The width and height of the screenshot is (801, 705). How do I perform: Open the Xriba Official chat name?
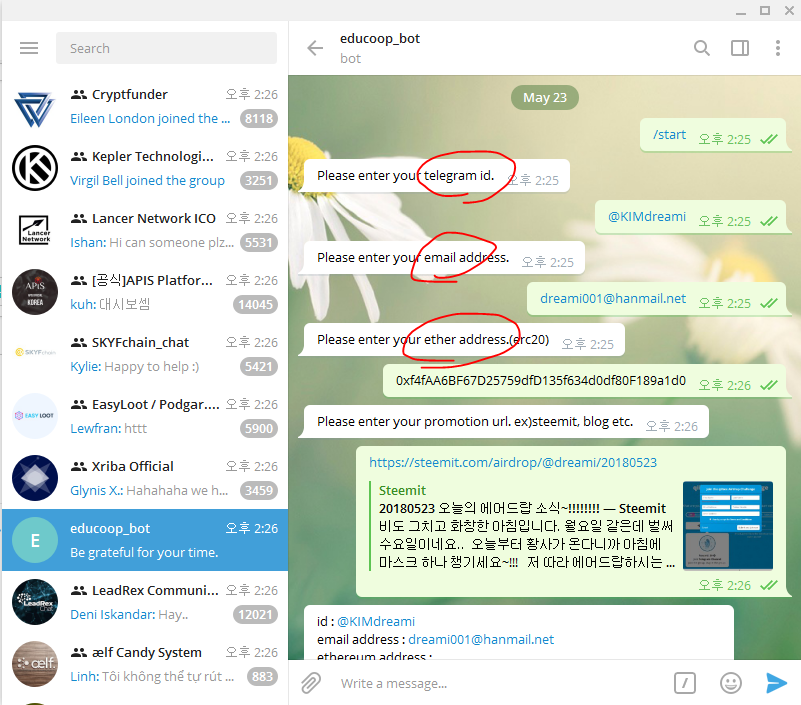tap(132, 466)
